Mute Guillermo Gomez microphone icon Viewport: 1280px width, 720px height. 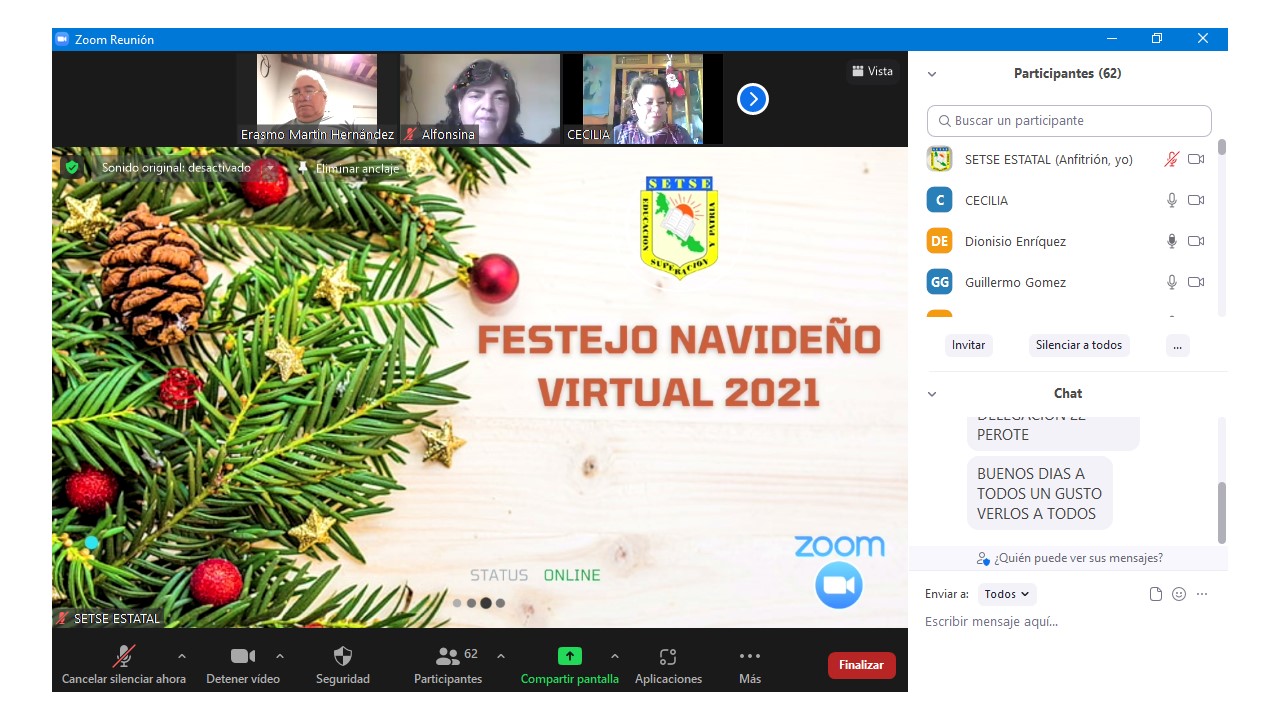click(1172, 282)
